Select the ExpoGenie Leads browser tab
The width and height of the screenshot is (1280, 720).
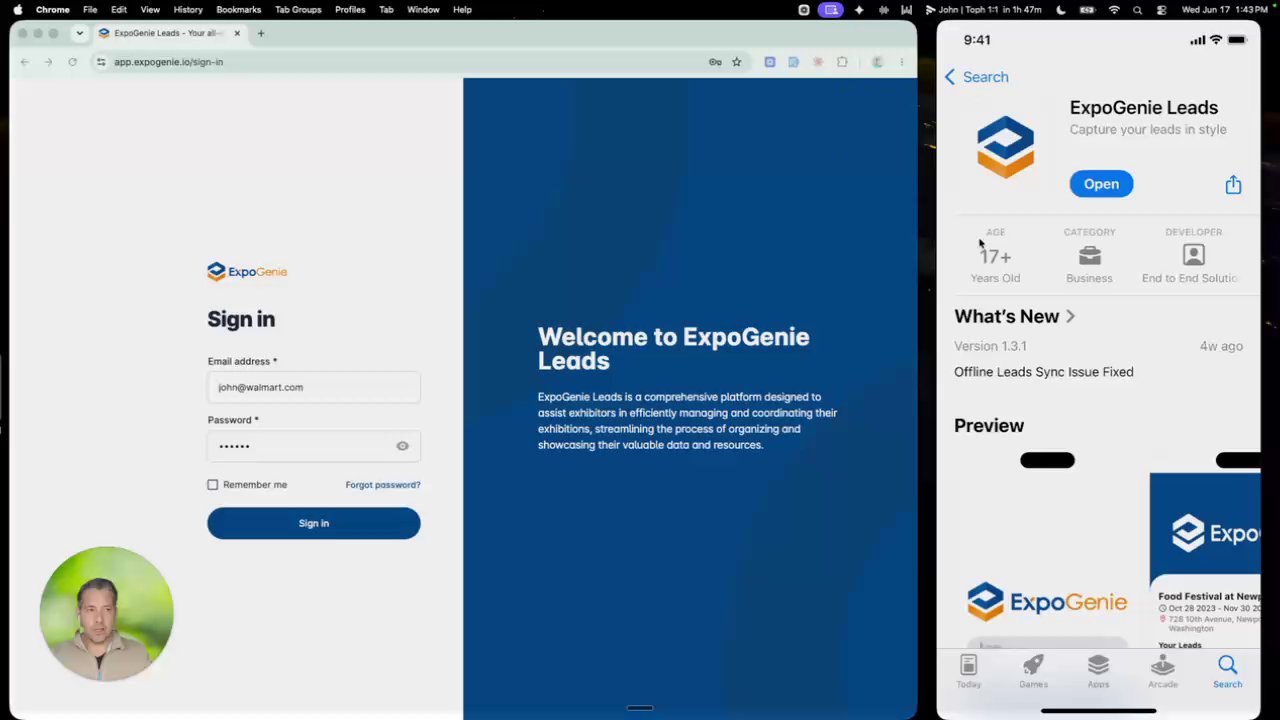(170, 33)
